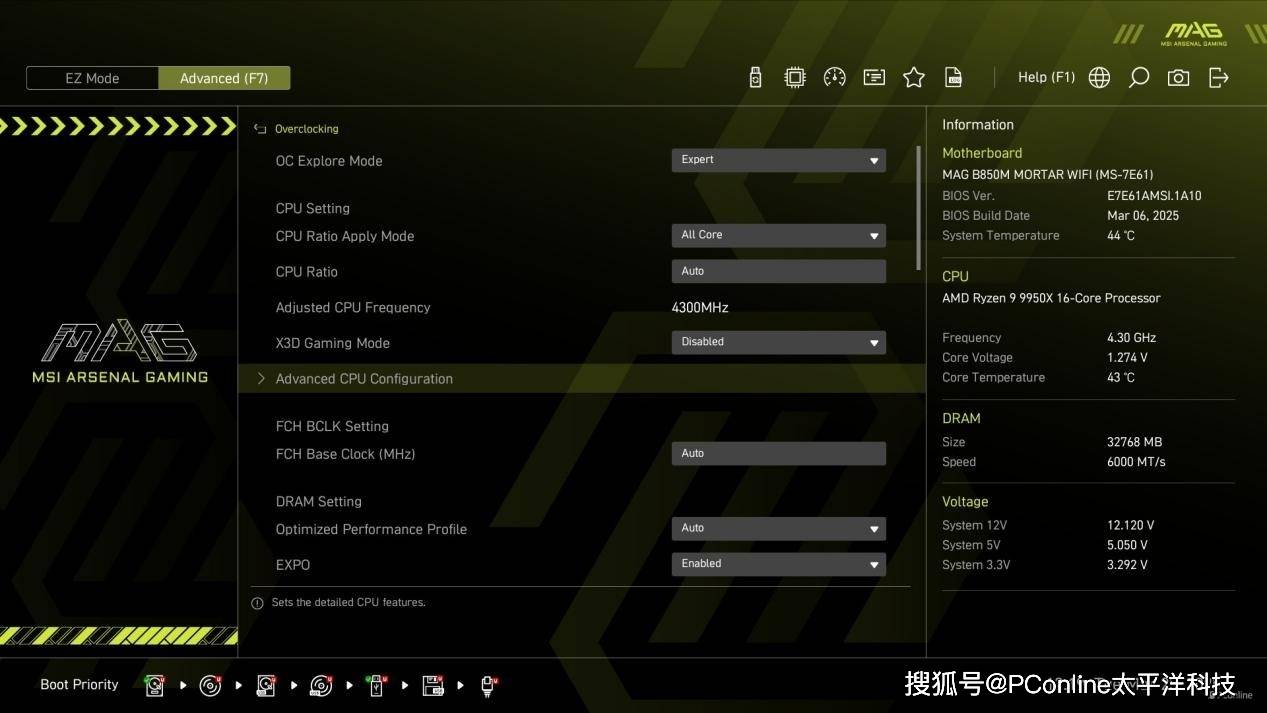Viewport: 1267px width, 713px height.
Task: Open the hardware monitor gauge icon
Action: point(835,77)
